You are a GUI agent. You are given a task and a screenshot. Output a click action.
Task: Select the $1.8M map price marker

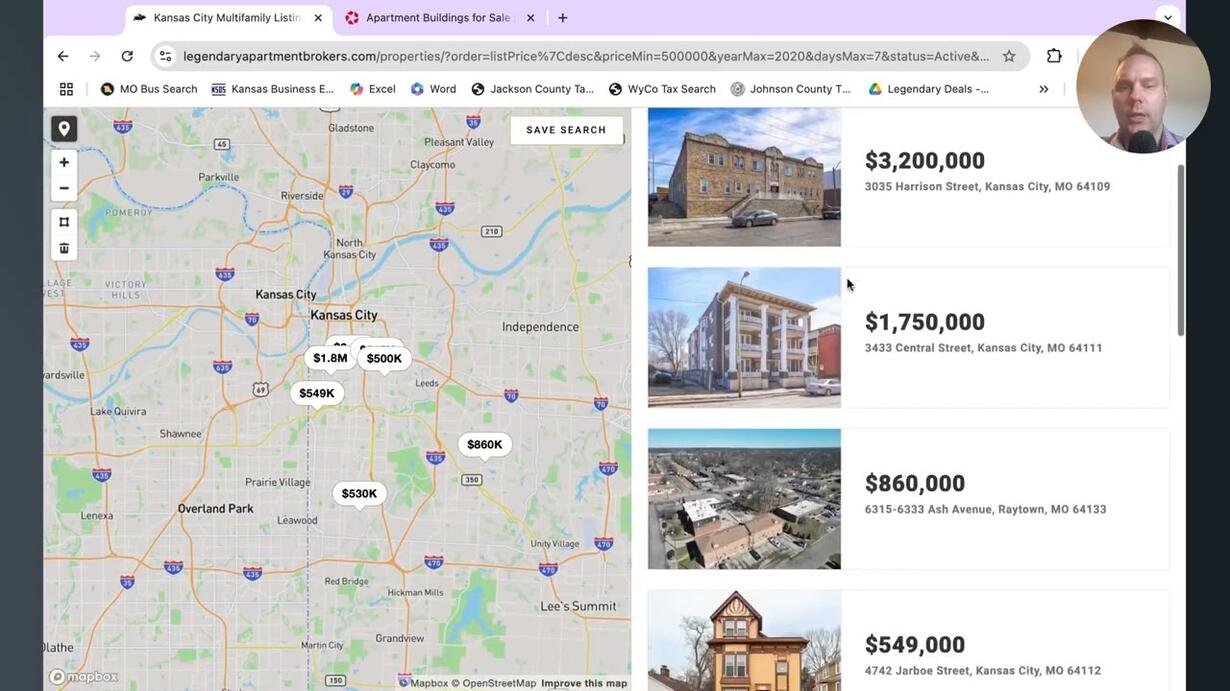(x=330, y=359)
